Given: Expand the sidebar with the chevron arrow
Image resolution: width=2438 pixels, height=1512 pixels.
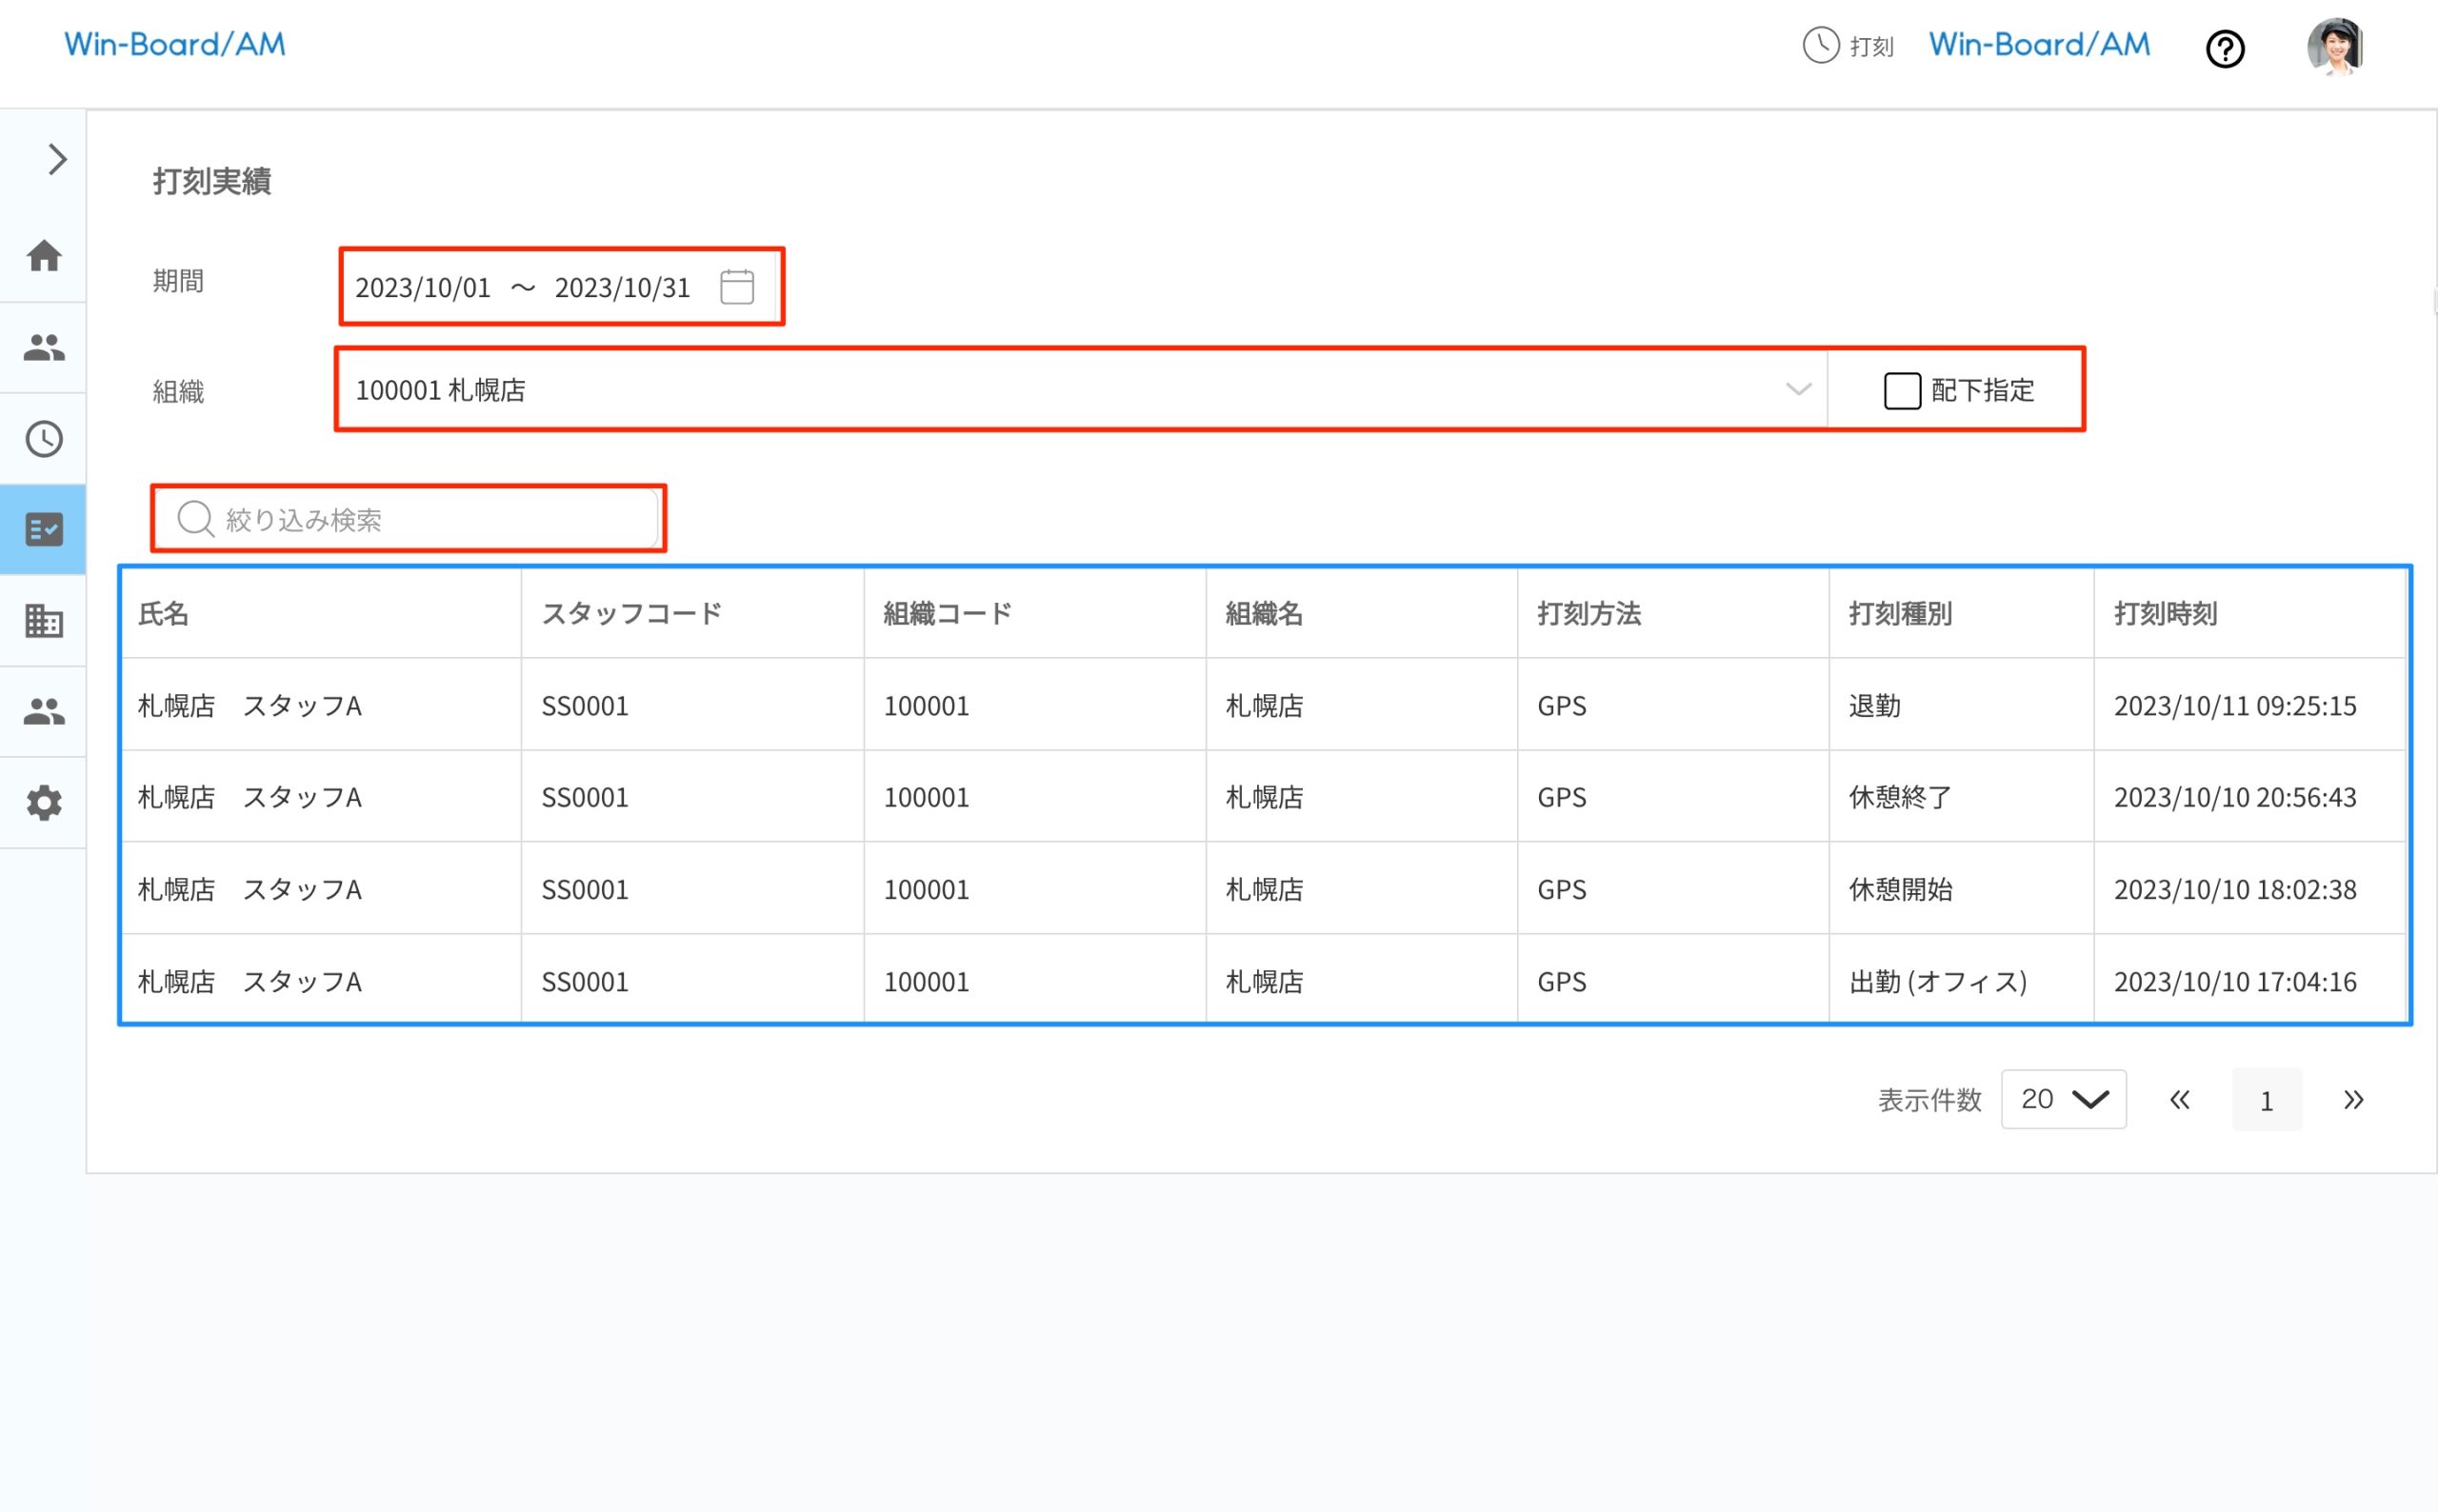Looking at the screenshot, I should coord(57,159).
